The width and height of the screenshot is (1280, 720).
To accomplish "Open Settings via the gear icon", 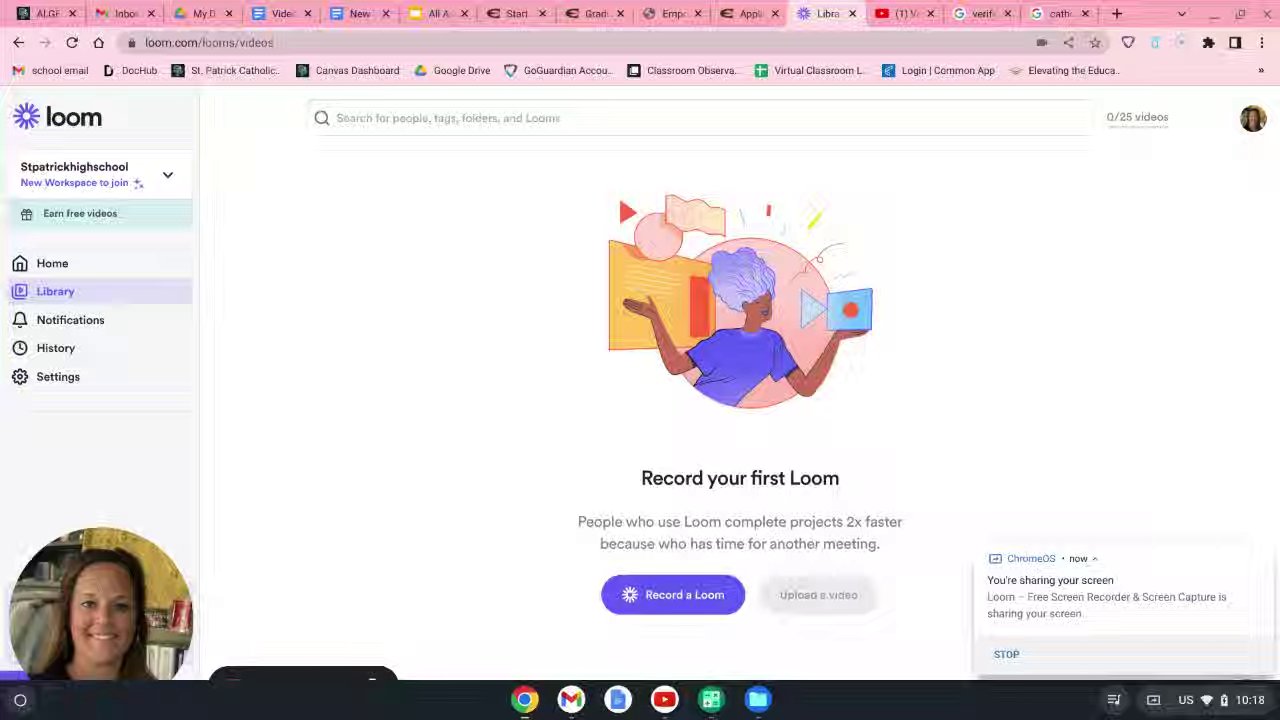I will click(20, 377).
